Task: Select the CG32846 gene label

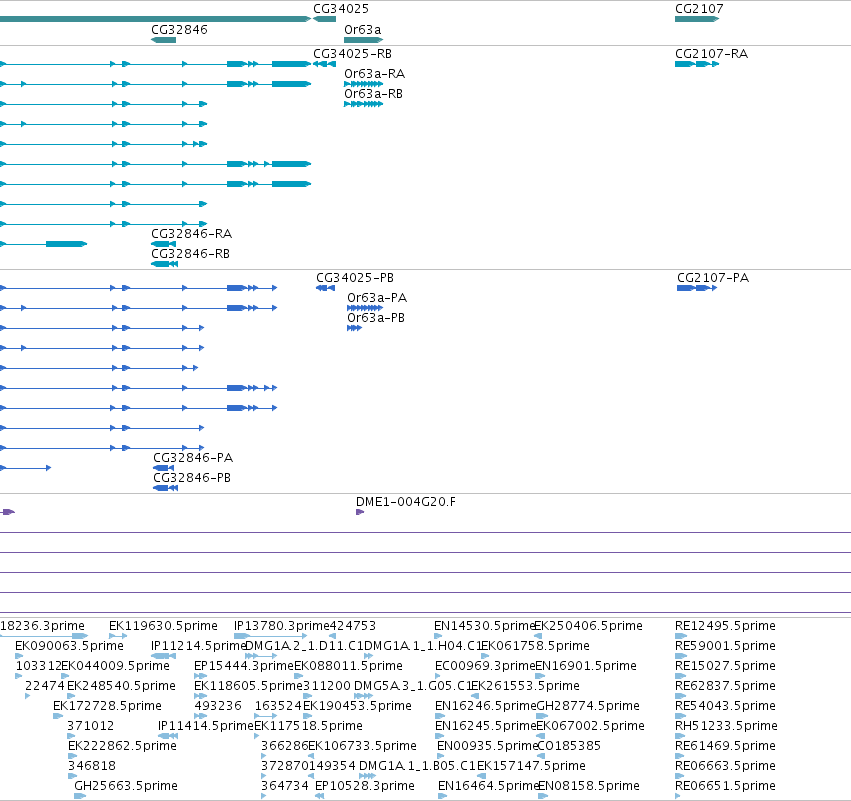Action: click(x=179, y=30)
